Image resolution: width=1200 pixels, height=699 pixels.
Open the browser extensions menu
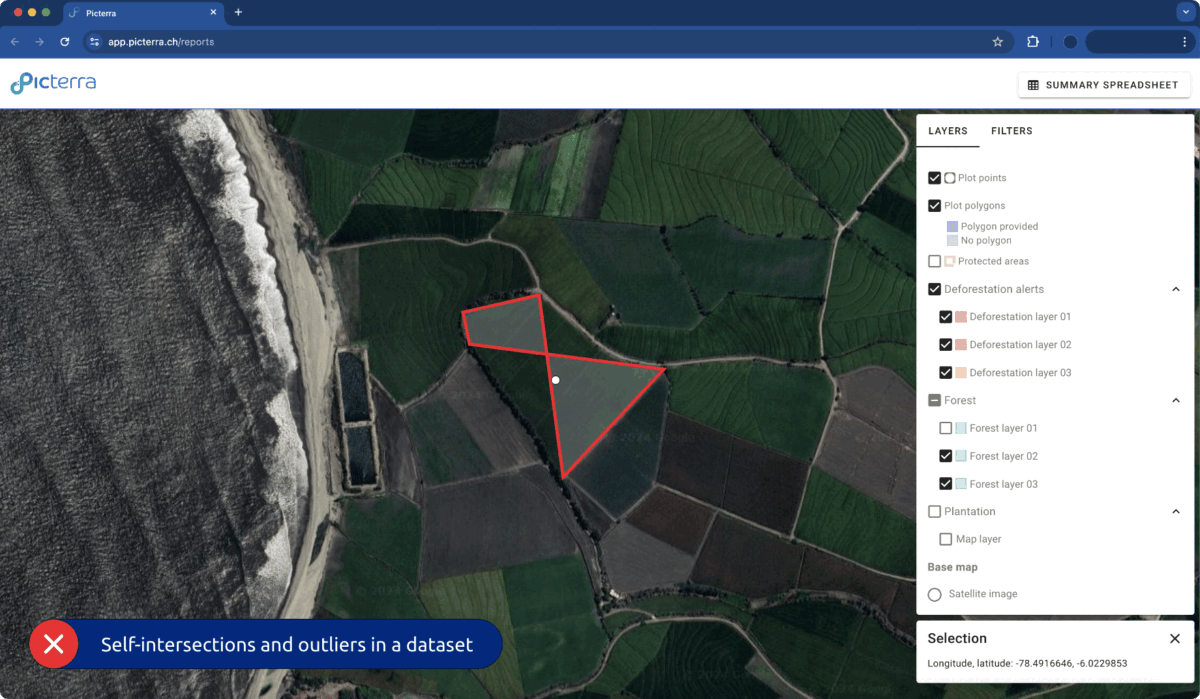[1033, 42]
